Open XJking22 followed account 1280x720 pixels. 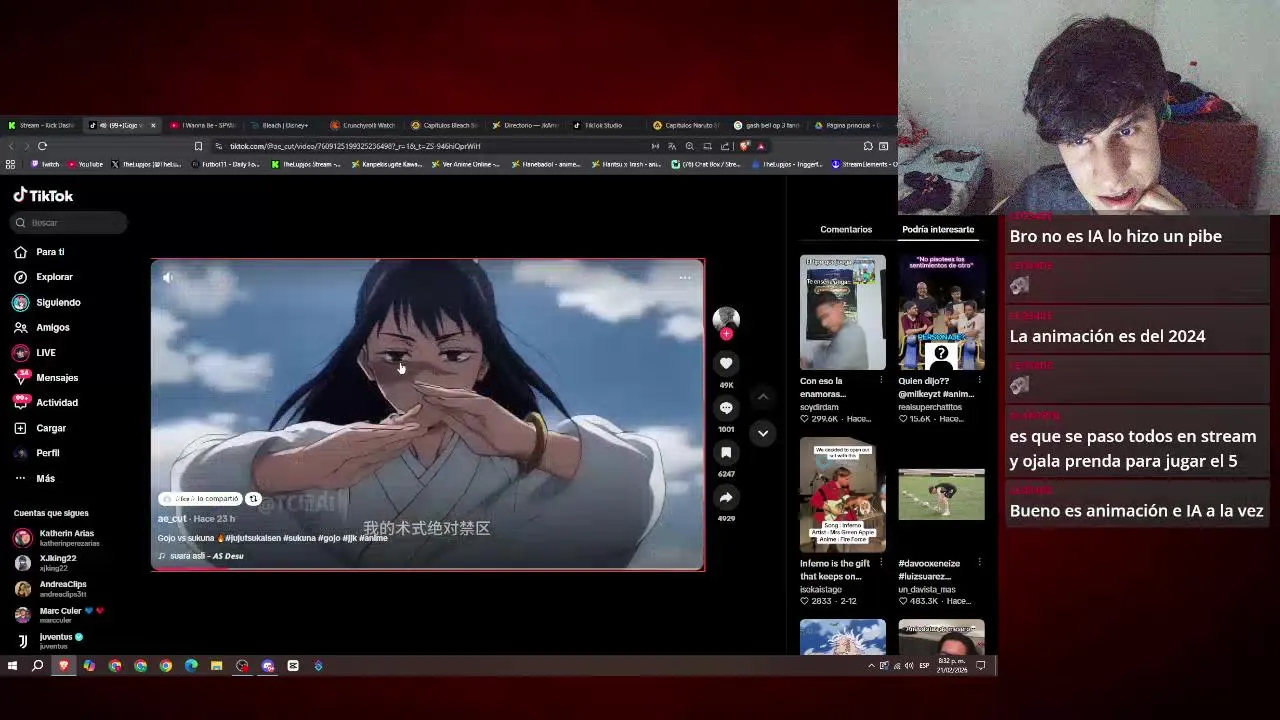point(46,562)
